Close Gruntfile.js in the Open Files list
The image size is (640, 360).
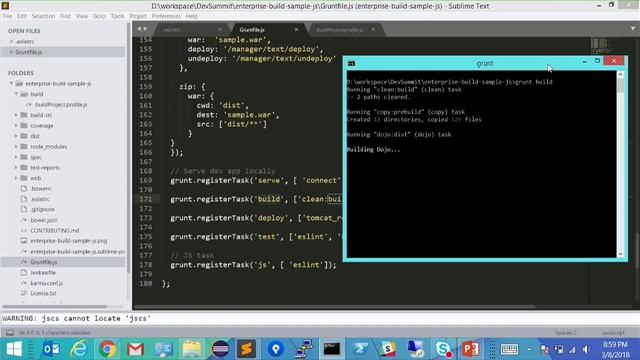[x=11, y=52]
